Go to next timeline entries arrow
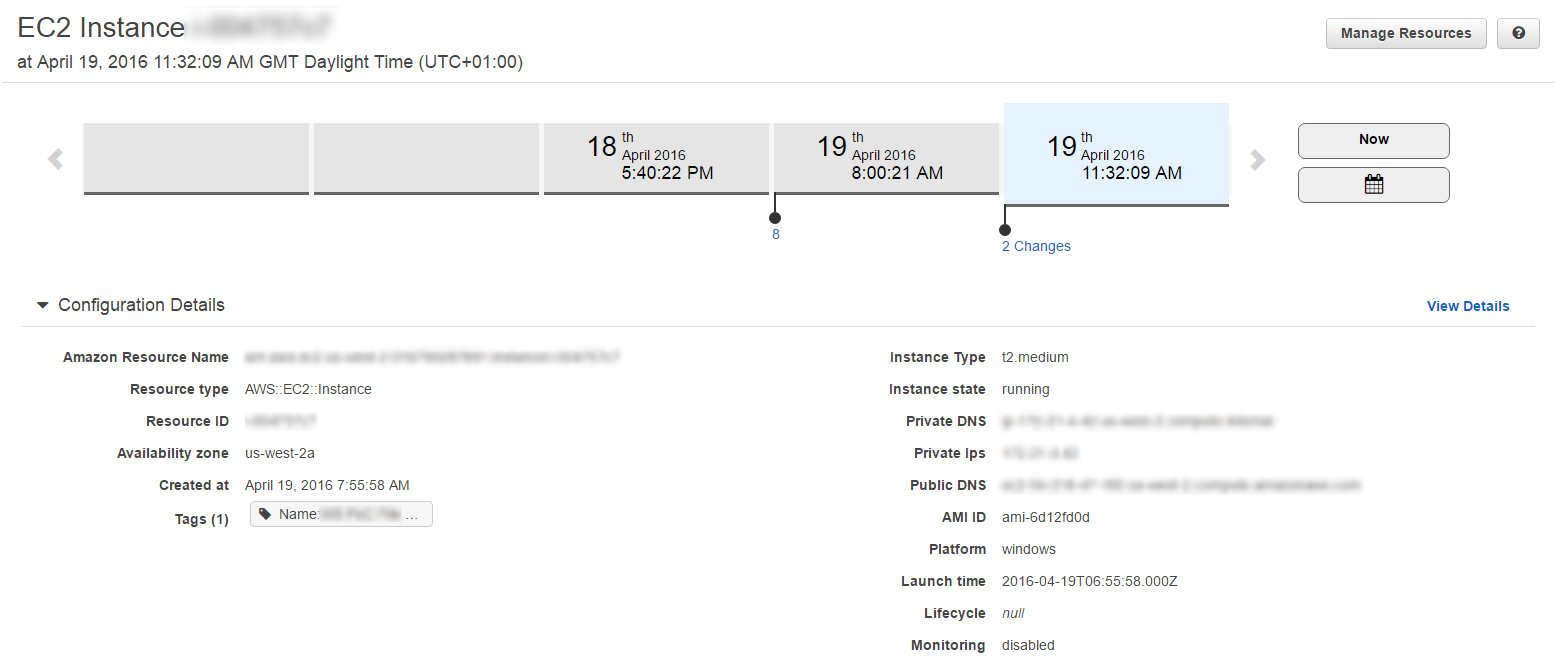This screenshot has height=667, width=1561. 1258,159
